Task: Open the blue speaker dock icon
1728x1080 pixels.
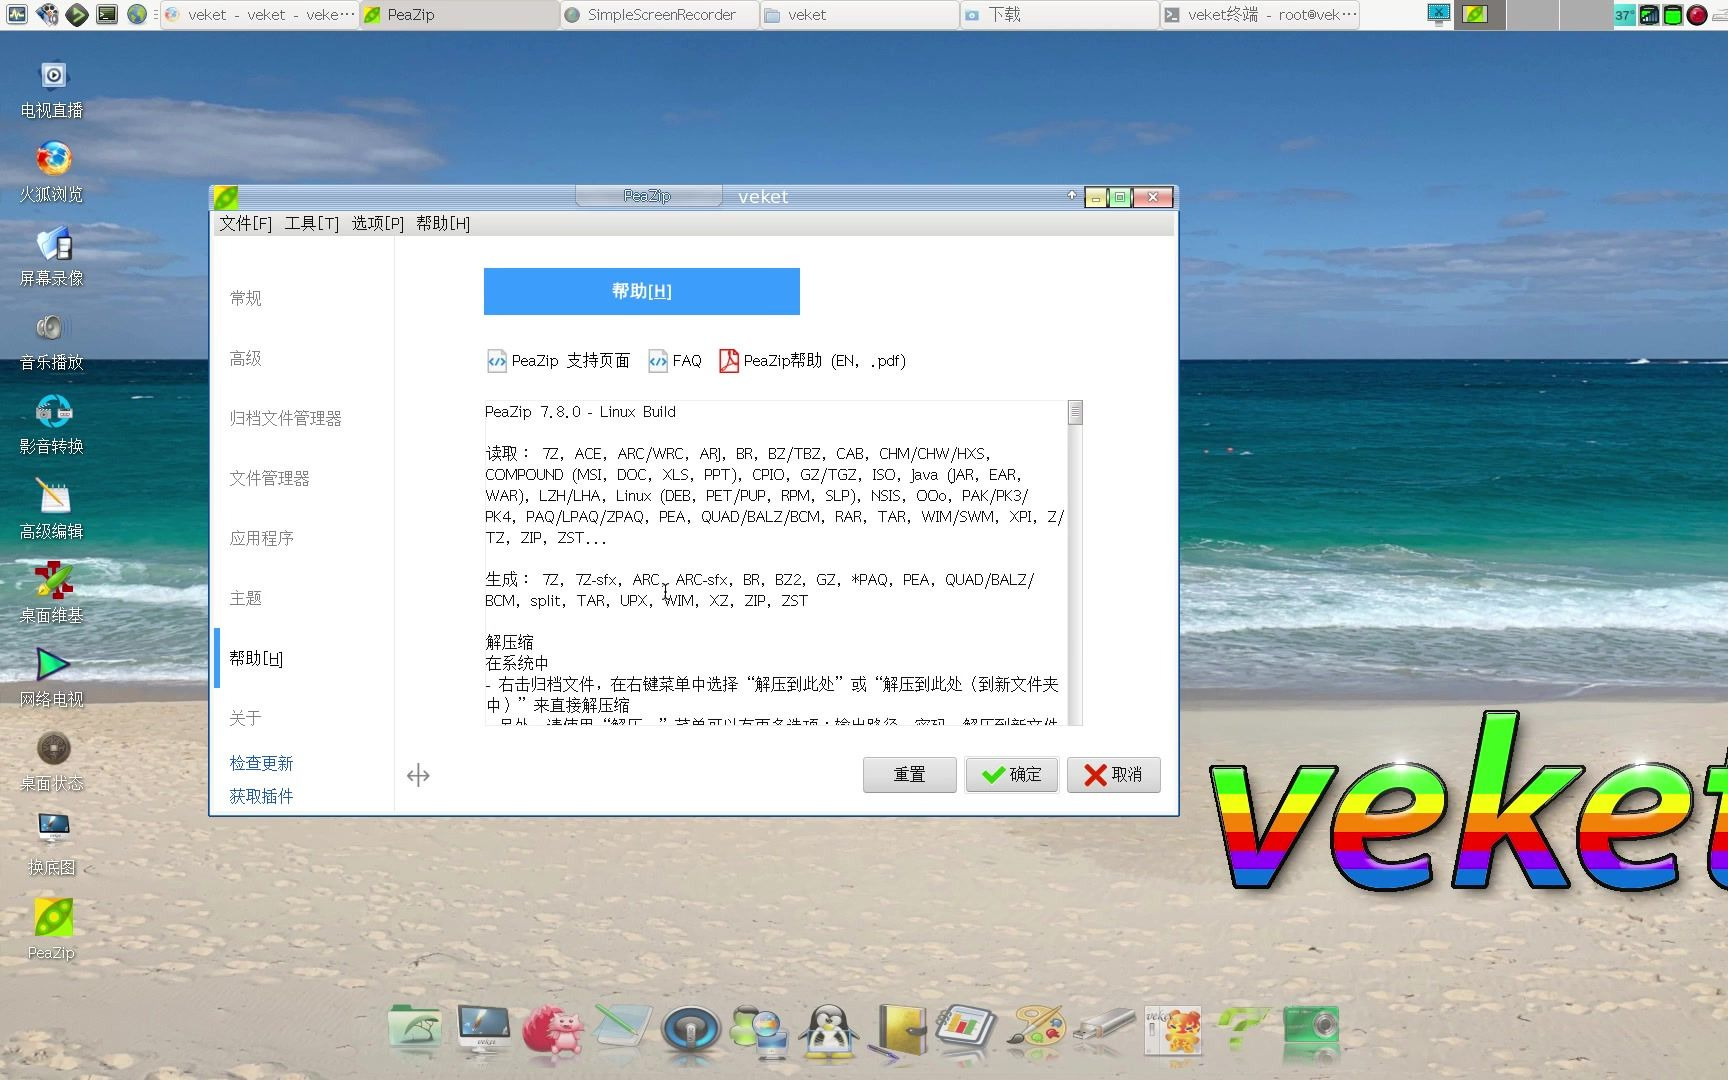Action: click(x=690, y=1030)
